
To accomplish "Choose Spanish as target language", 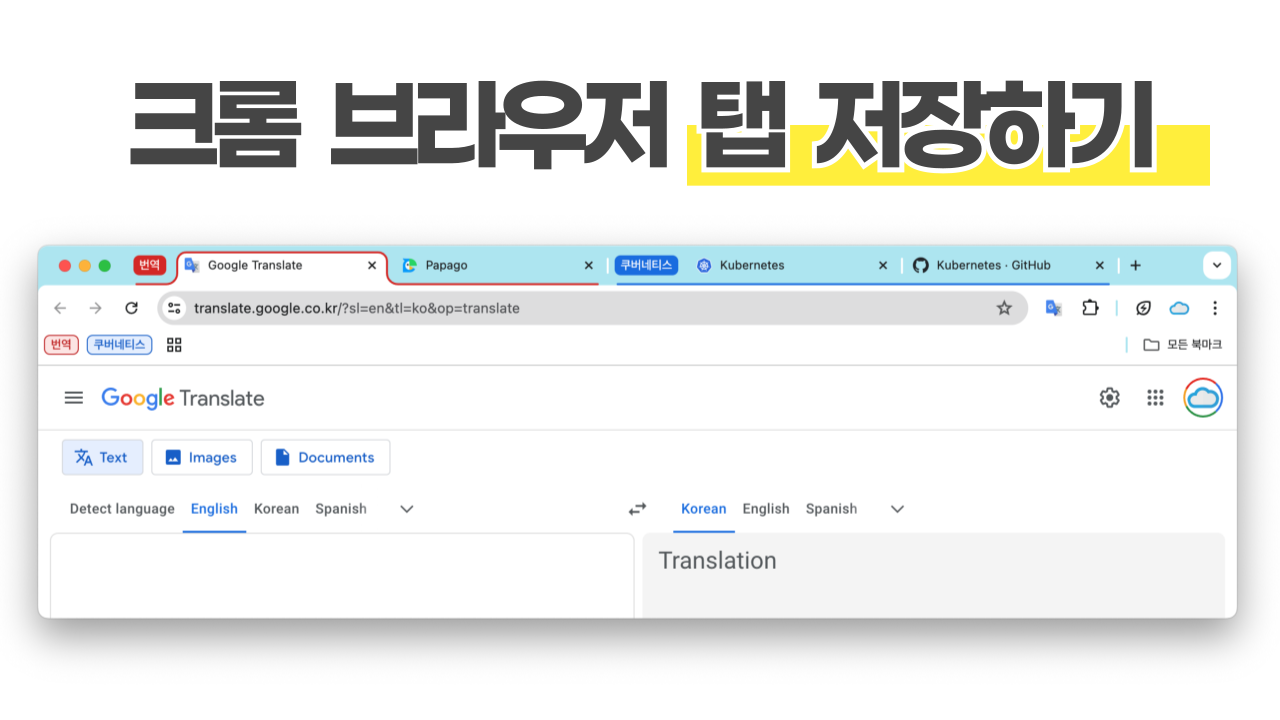I will [x=831, y=509].
